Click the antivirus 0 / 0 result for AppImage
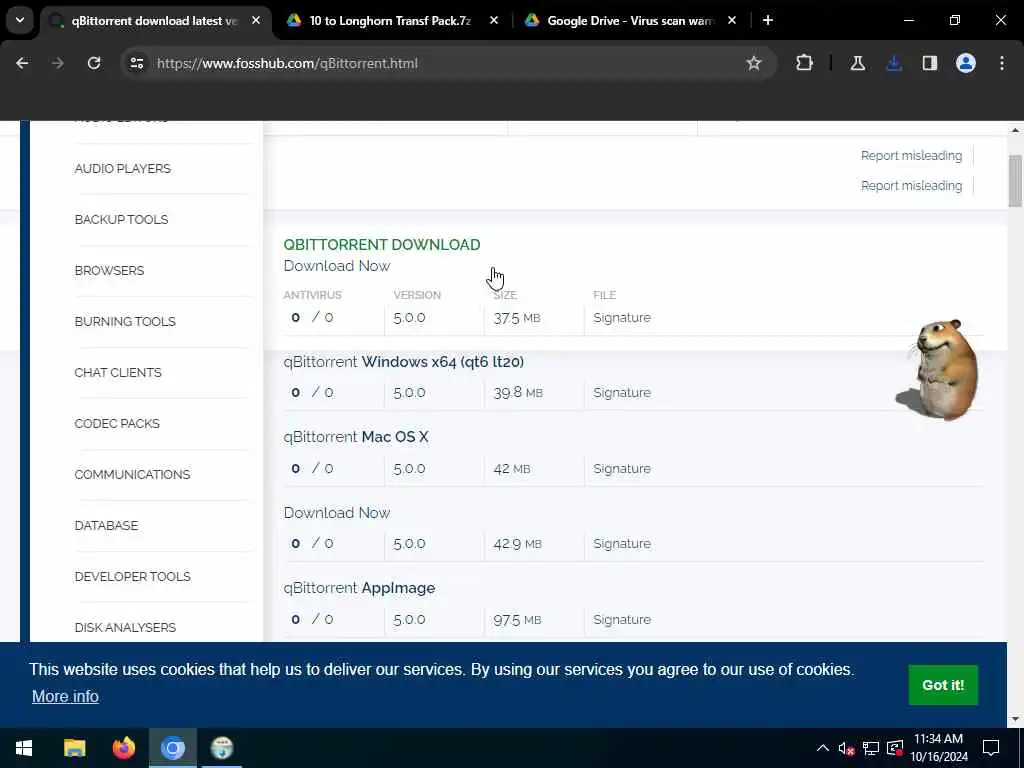The width and height of the screenshot is (1024, 768). pyautogui.click(x=312, y=619)
